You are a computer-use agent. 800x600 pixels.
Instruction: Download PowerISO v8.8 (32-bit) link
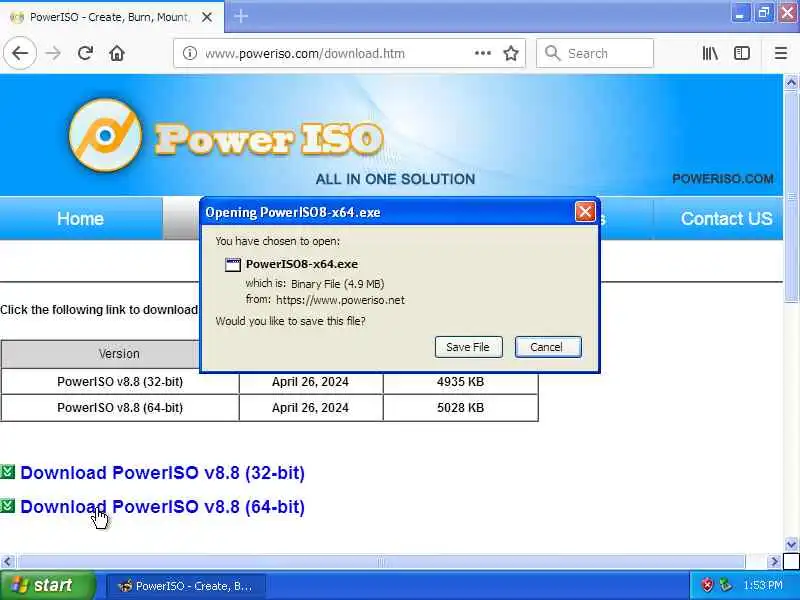coord(162,472)
